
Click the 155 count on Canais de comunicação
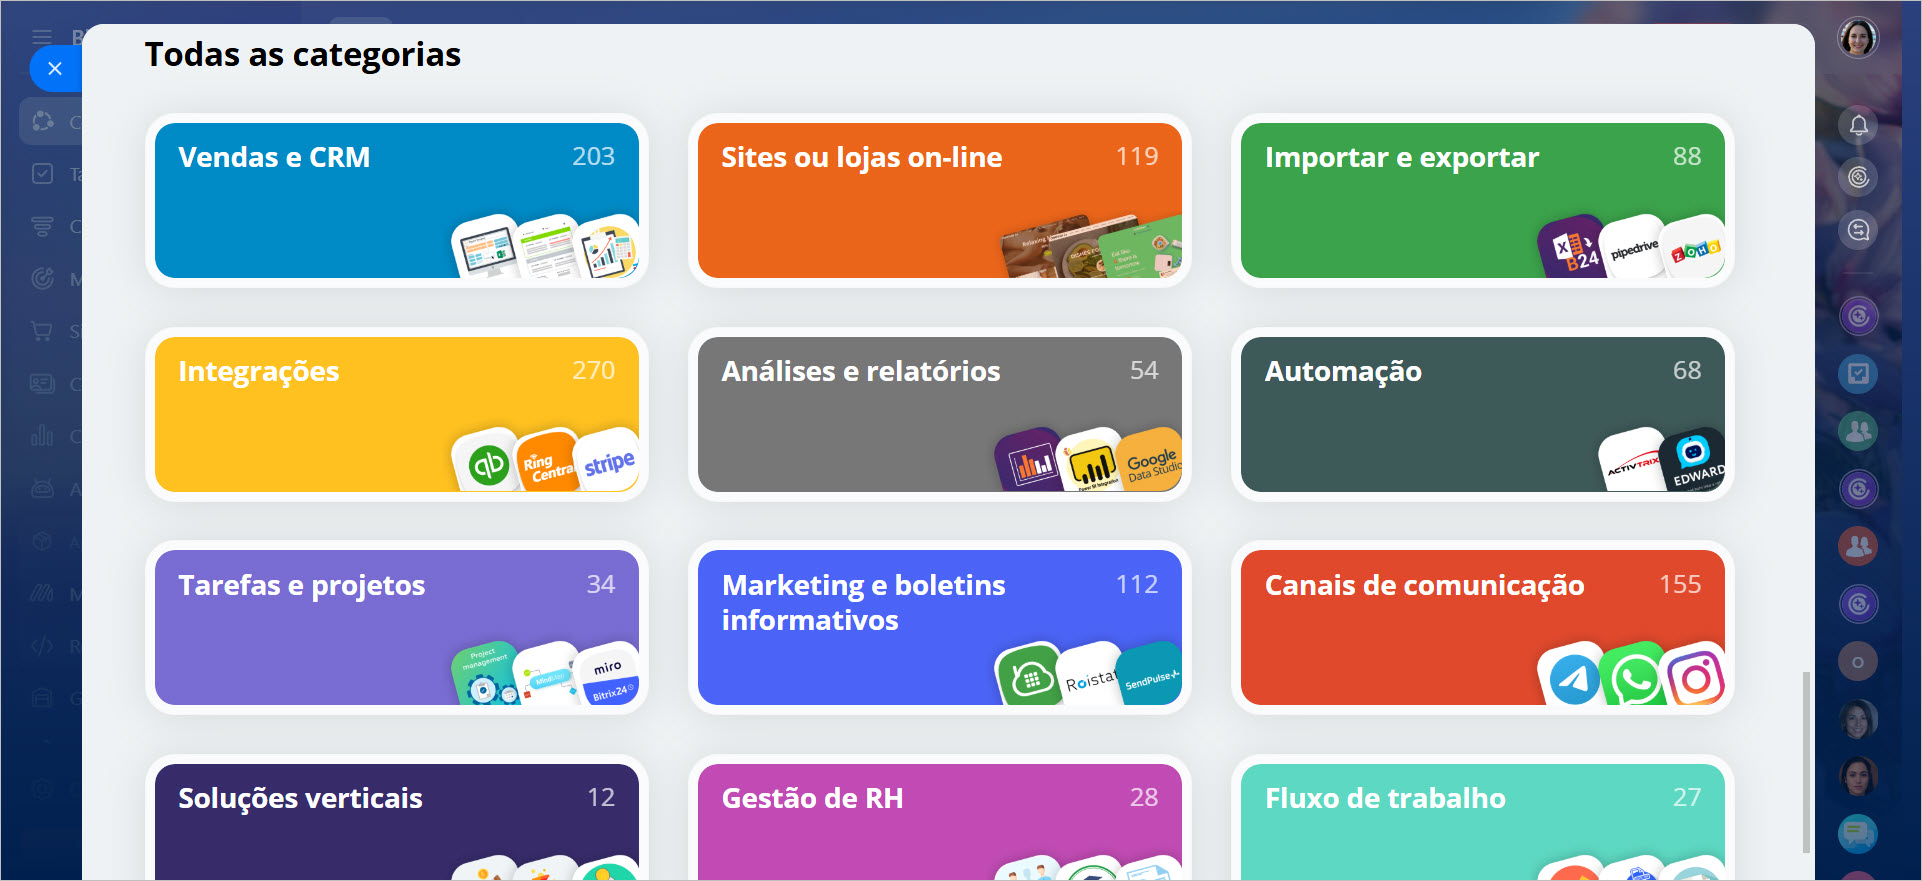click(x=1680, y=584)
